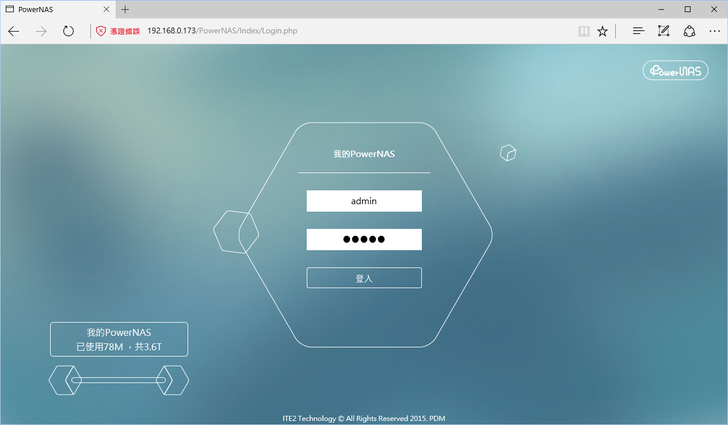Click the 登入 login button

(364, 278)
